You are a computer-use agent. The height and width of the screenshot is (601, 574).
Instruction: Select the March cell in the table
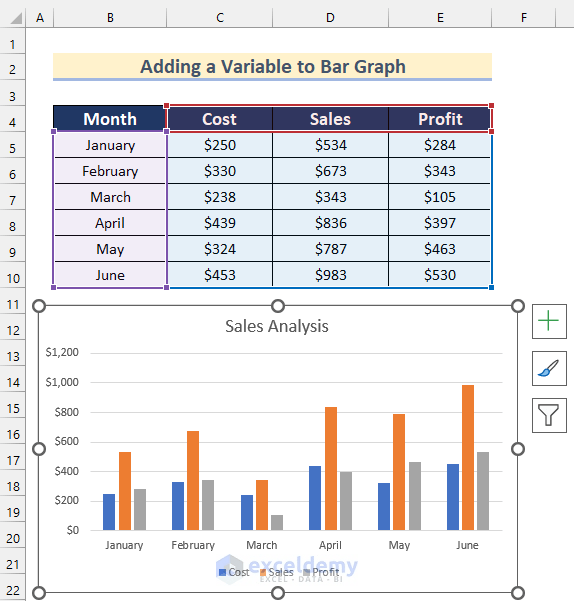110,197
